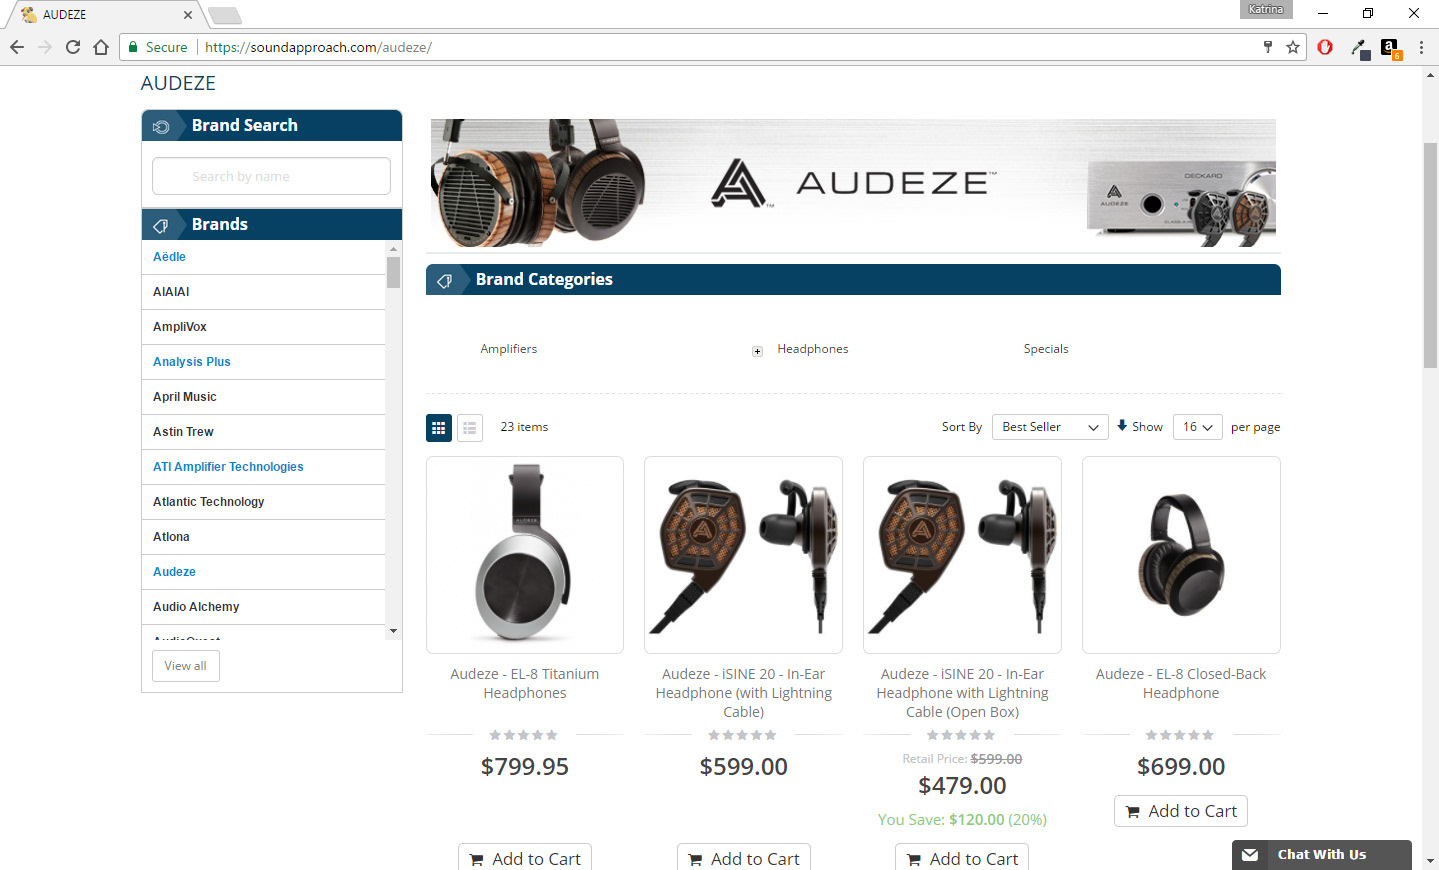Open the 16 per page dropdown
Image resolution: width=1439 pixels, height=870 pixels.
(x=1197, y=427)
